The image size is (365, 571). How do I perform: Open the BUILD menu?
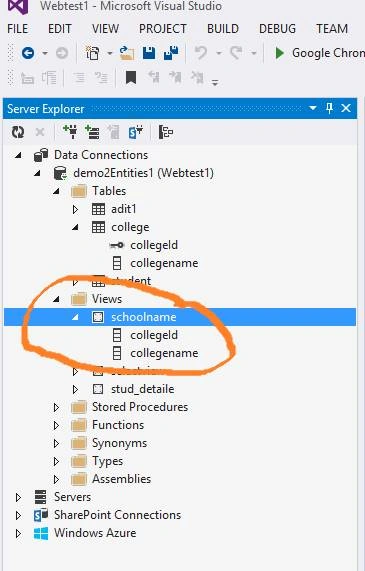[x=223, y=28]
